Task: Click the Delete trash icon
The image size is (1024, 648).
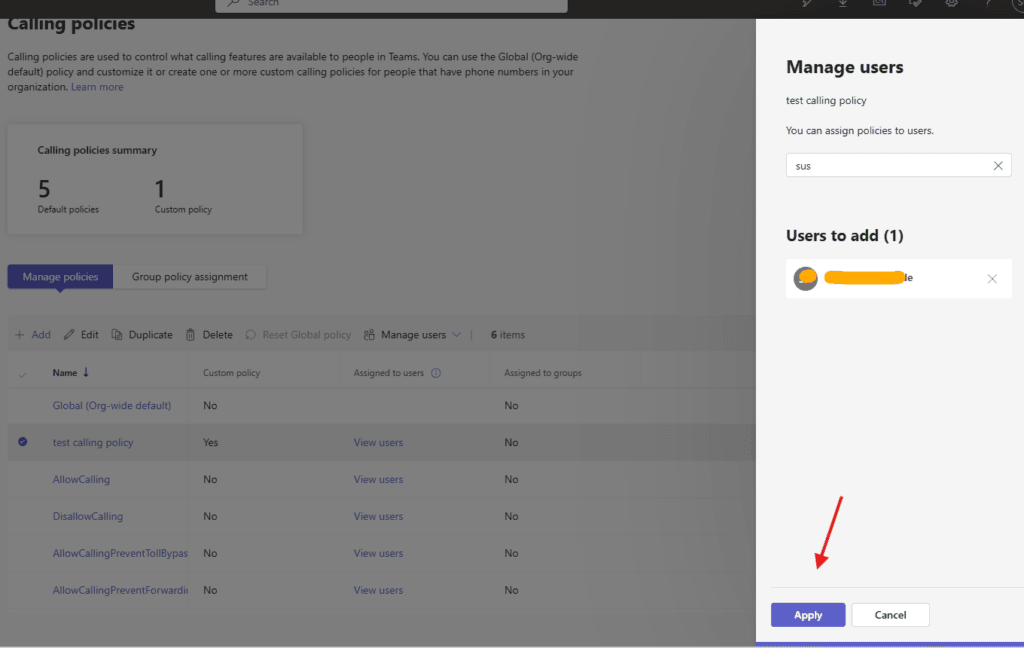Action: [x=190, y=335]
